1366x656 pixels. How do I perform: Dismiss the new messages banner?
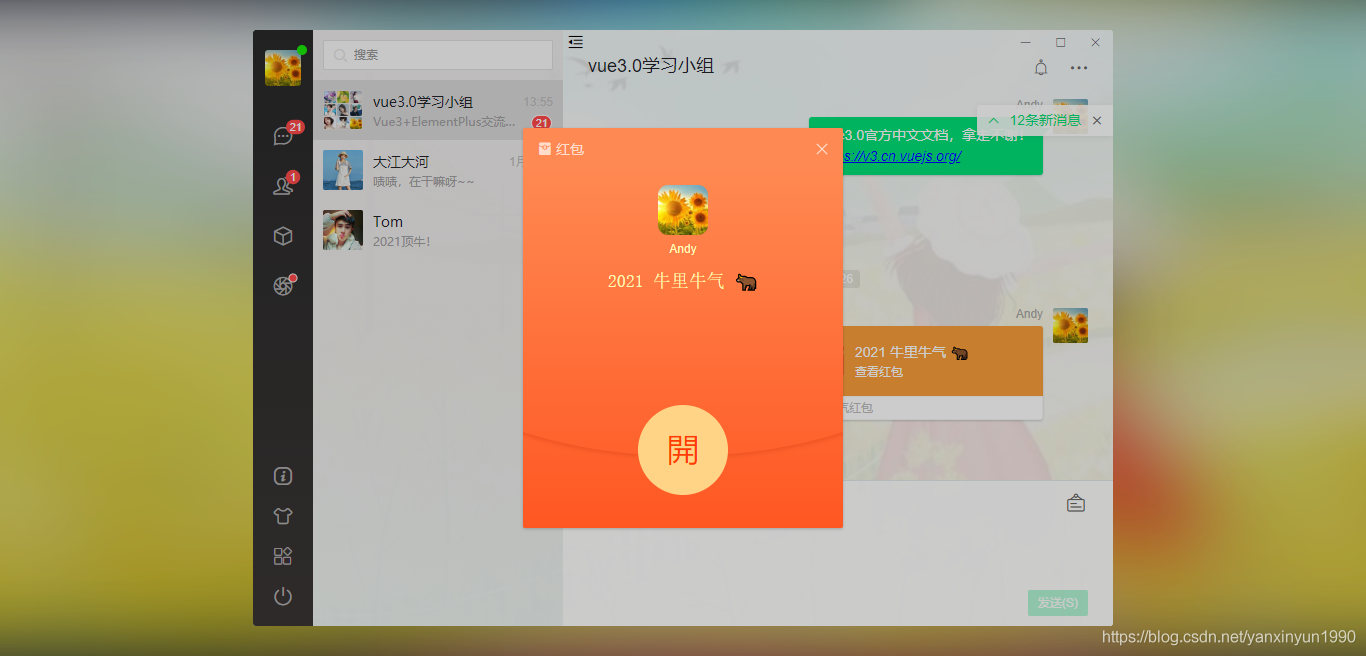pyautogui.click(x=1096, y=120)
